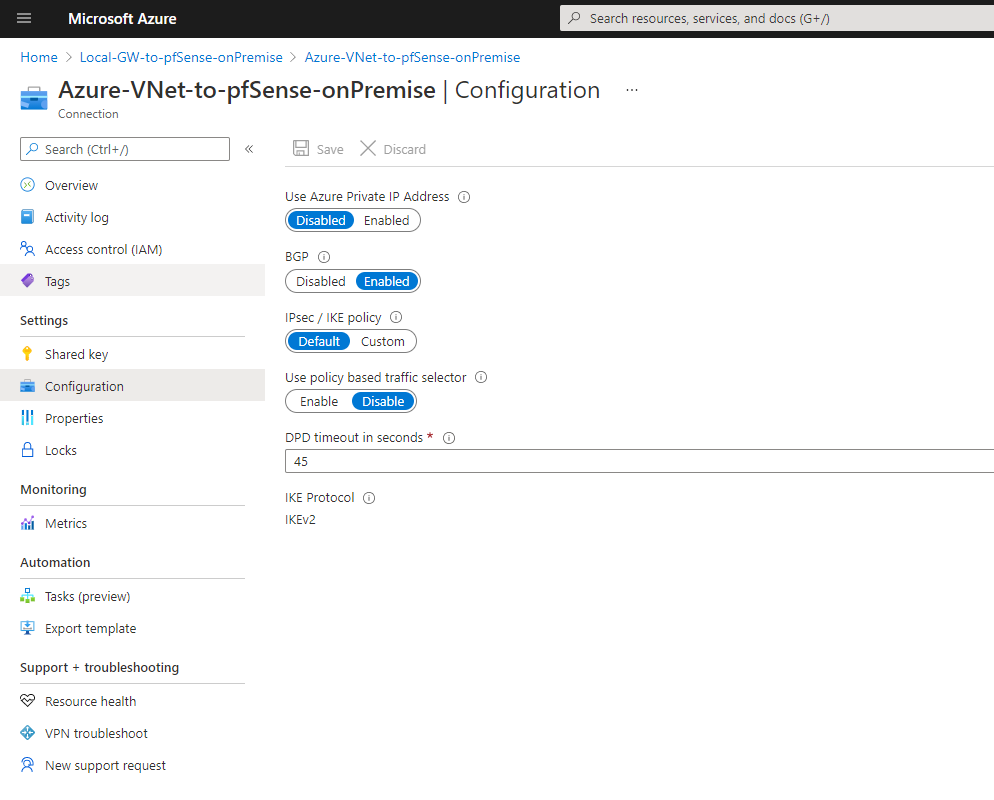Switch IPsec / IKE policy to Custom

point(382,342)
